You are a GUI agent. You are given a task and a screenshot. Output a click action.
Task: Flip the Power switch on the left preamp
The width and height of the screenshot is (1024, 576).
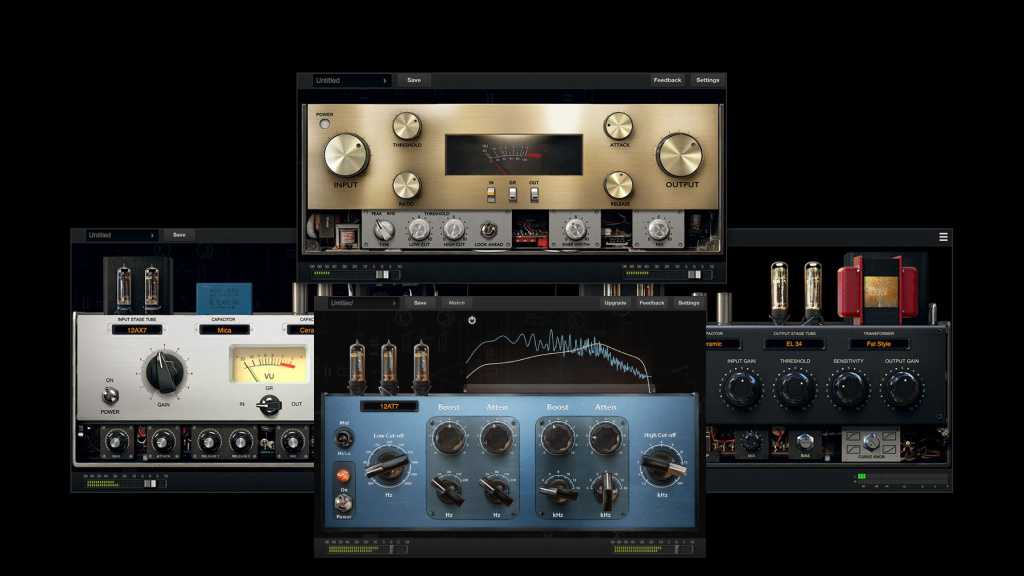(110, 397)
